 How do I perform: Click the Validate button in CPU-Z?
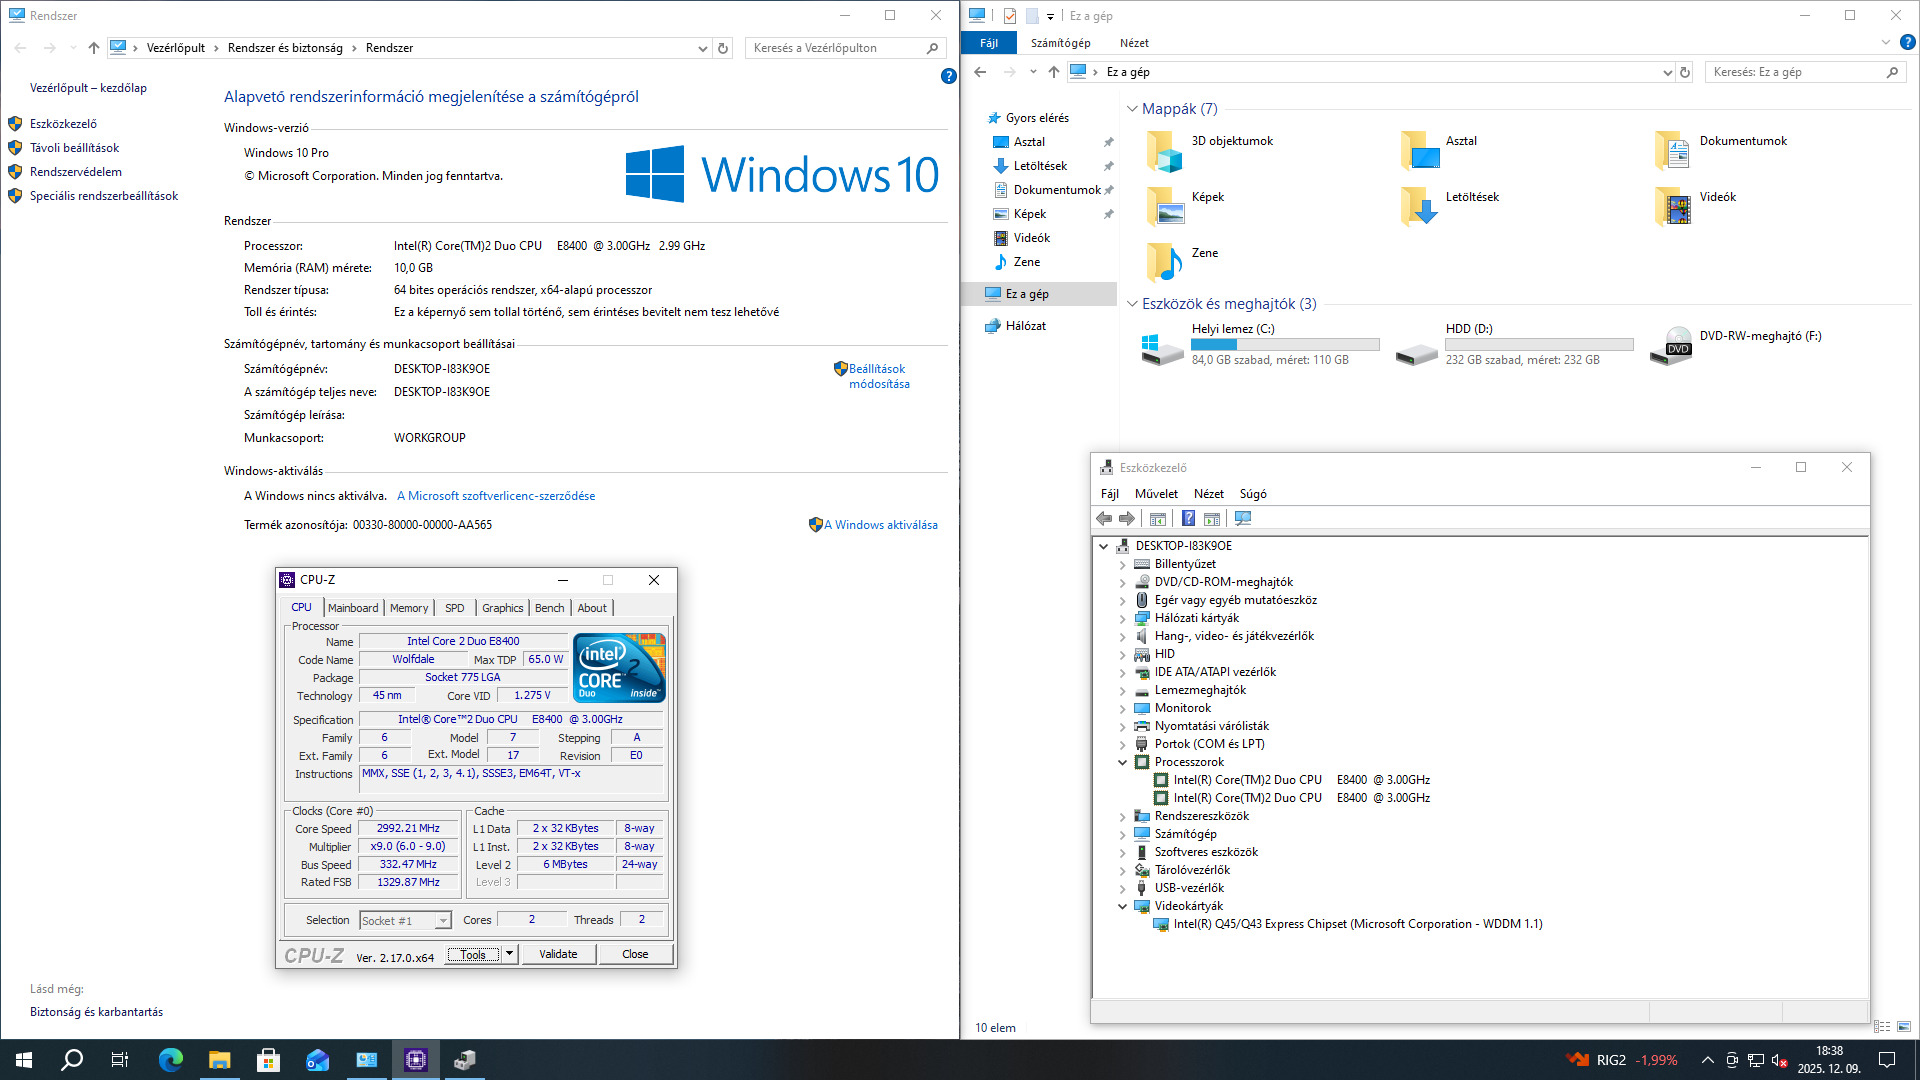[558, 954]
